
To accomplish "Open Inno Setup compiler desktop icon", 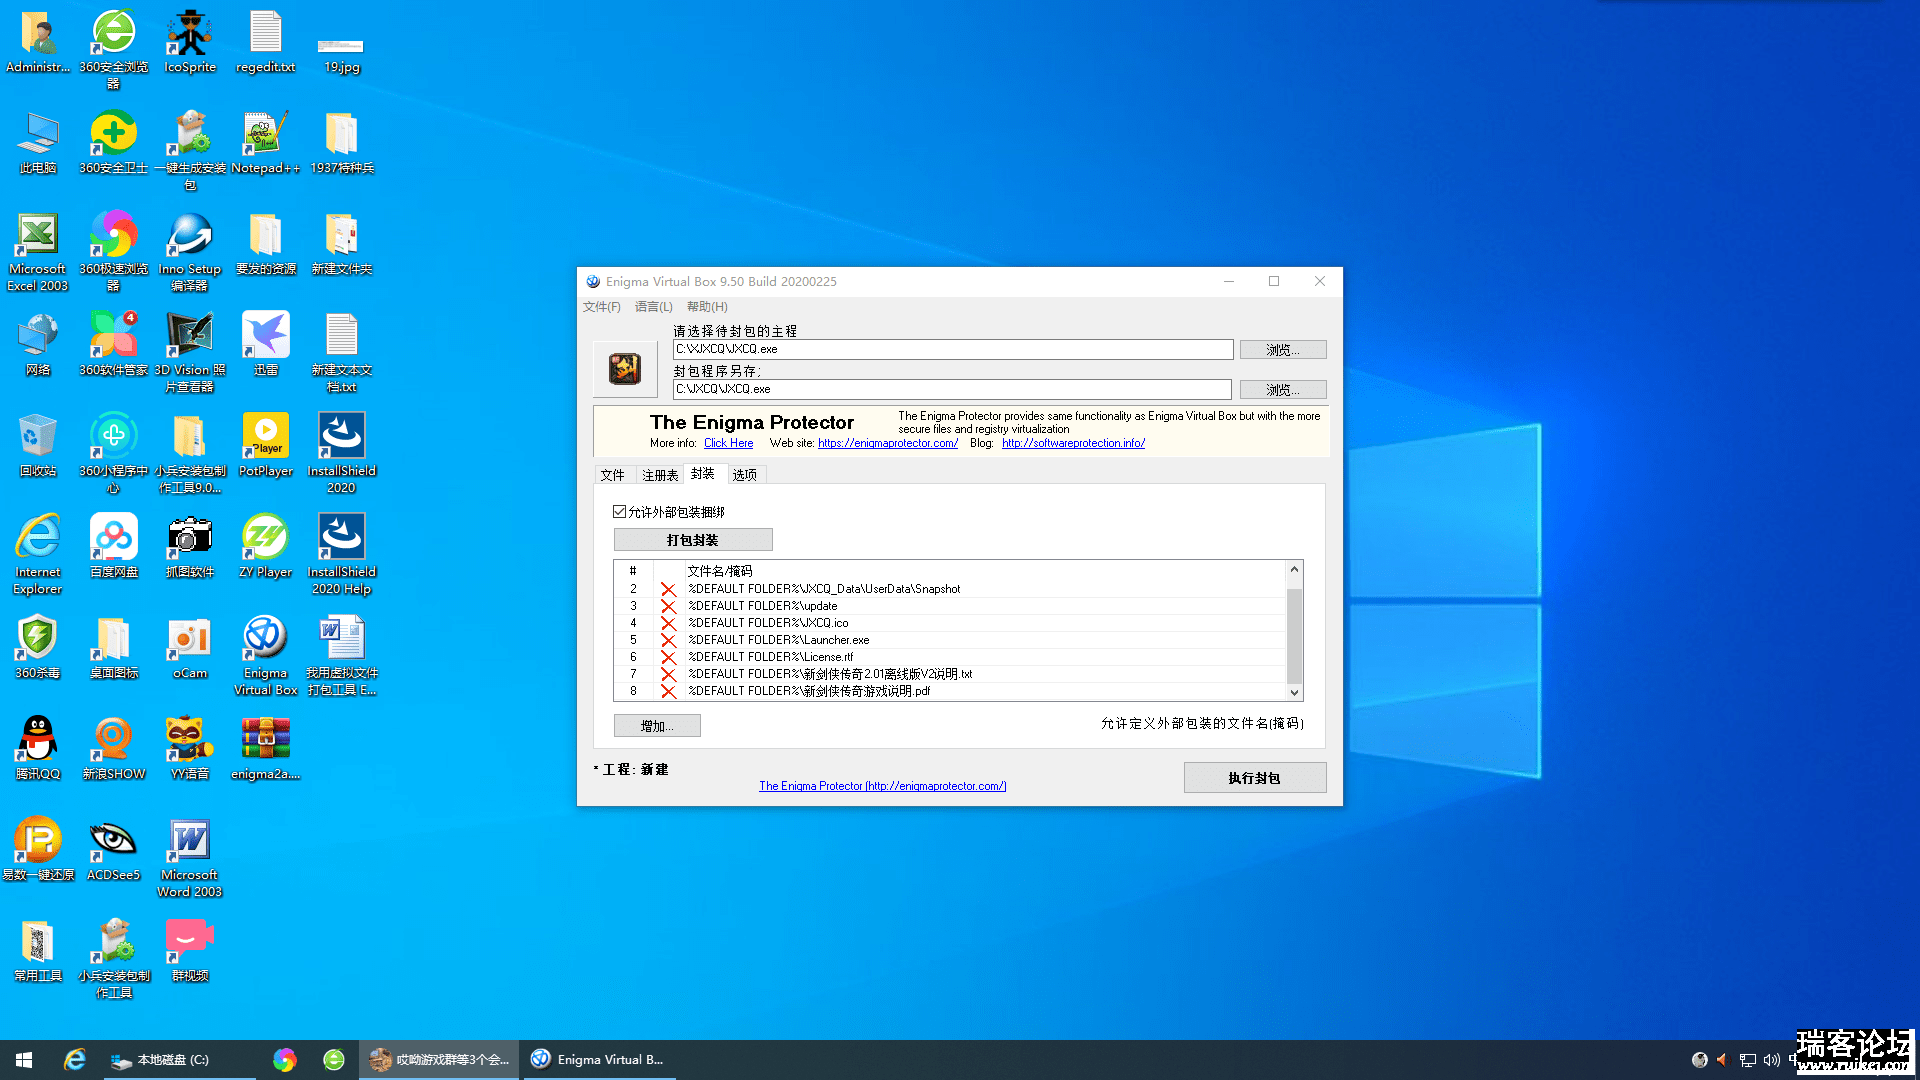I will point(190,252).
